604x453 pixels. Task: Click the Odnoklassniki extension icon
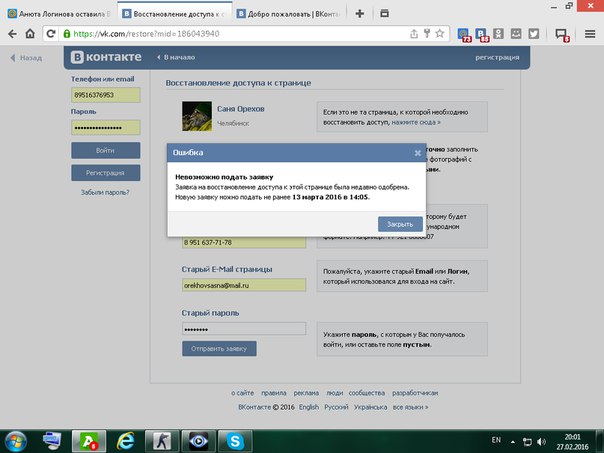click(498, 34)
